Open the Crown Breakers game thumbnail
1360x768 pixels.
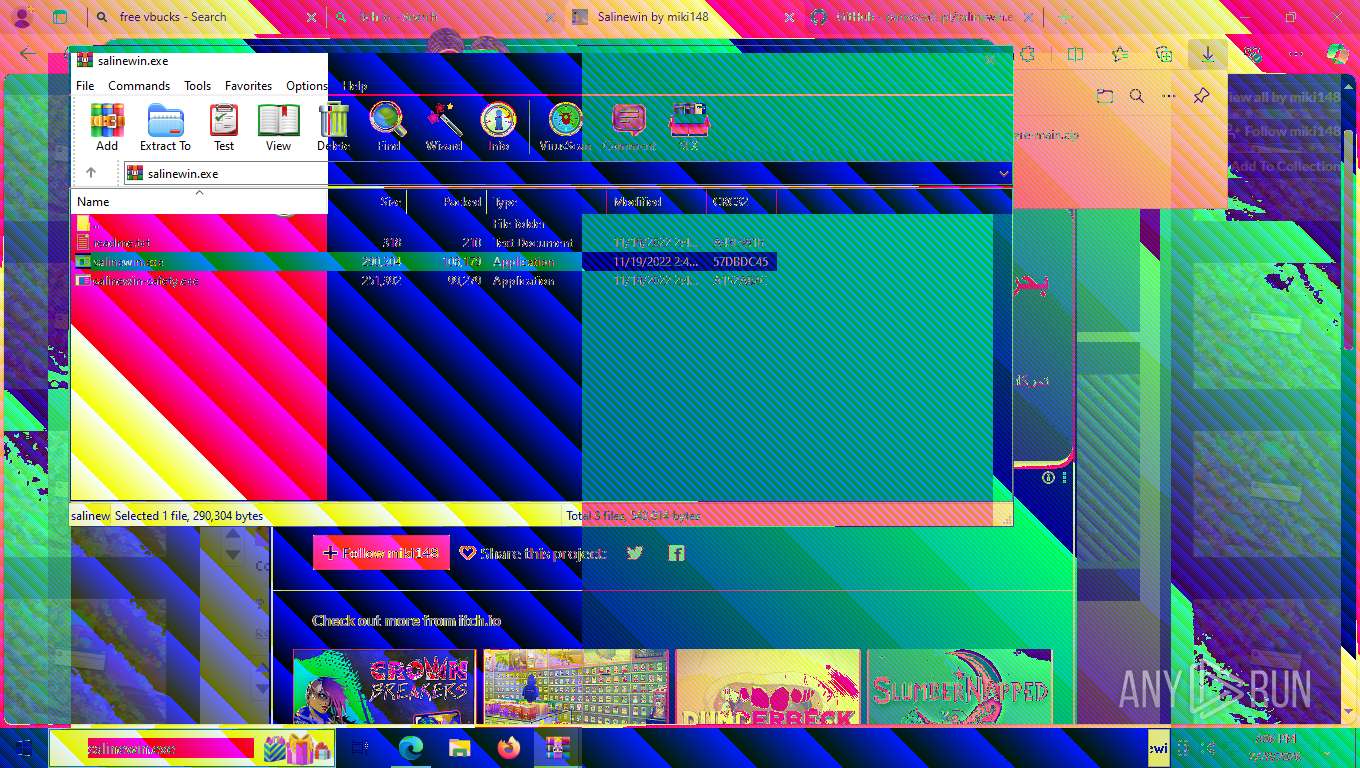(x=384, y=688)
